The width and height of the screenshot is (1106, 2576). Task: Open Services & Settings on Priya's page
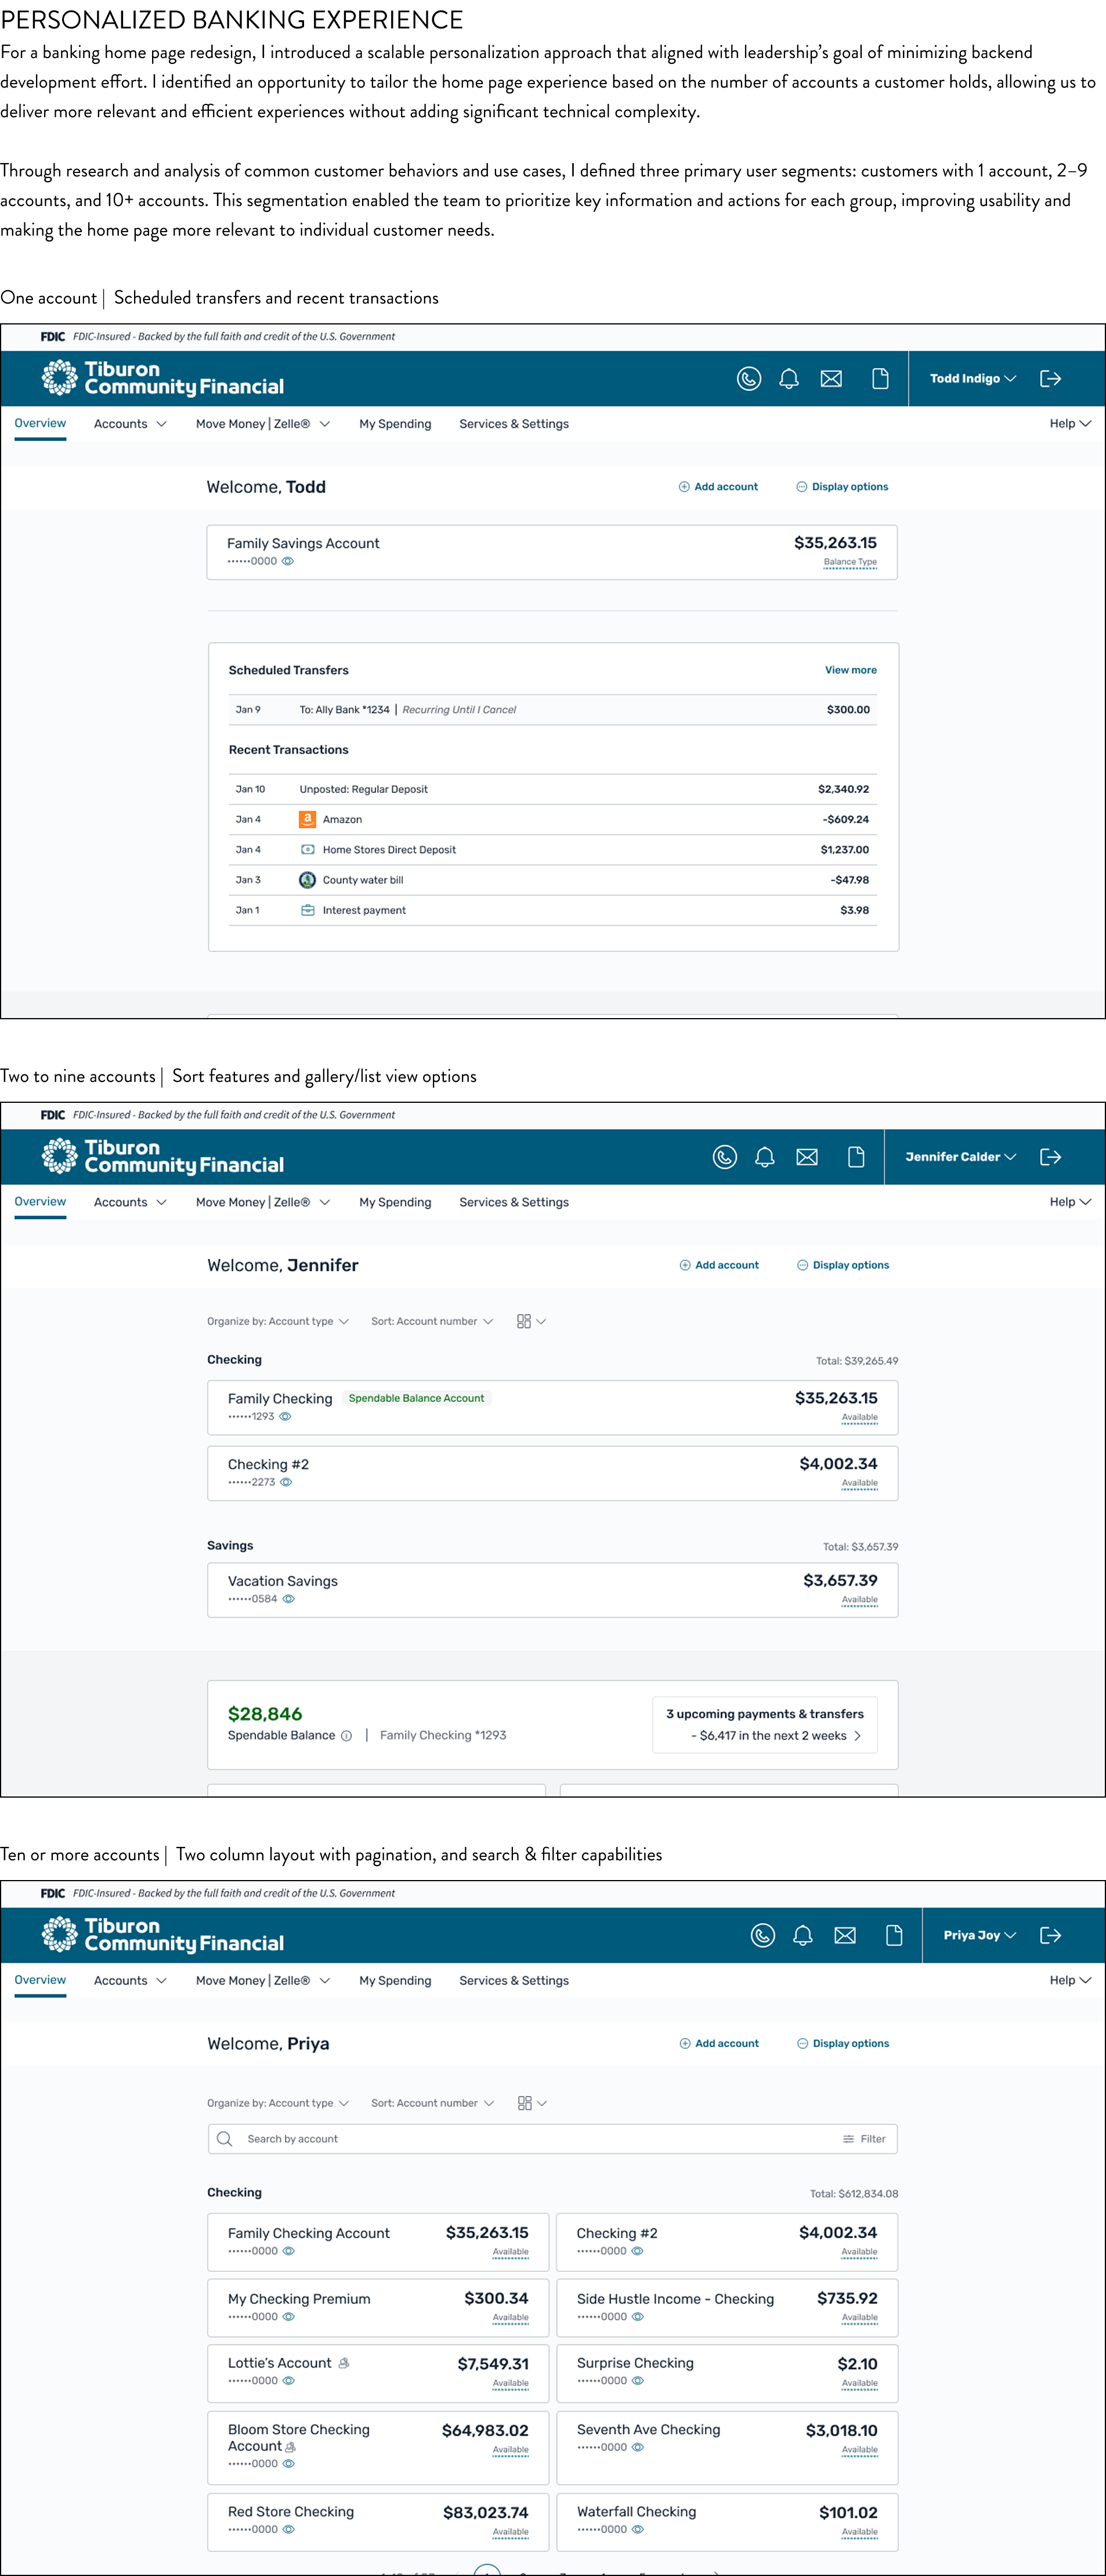pyautogui.click(x=514, y=1980)
